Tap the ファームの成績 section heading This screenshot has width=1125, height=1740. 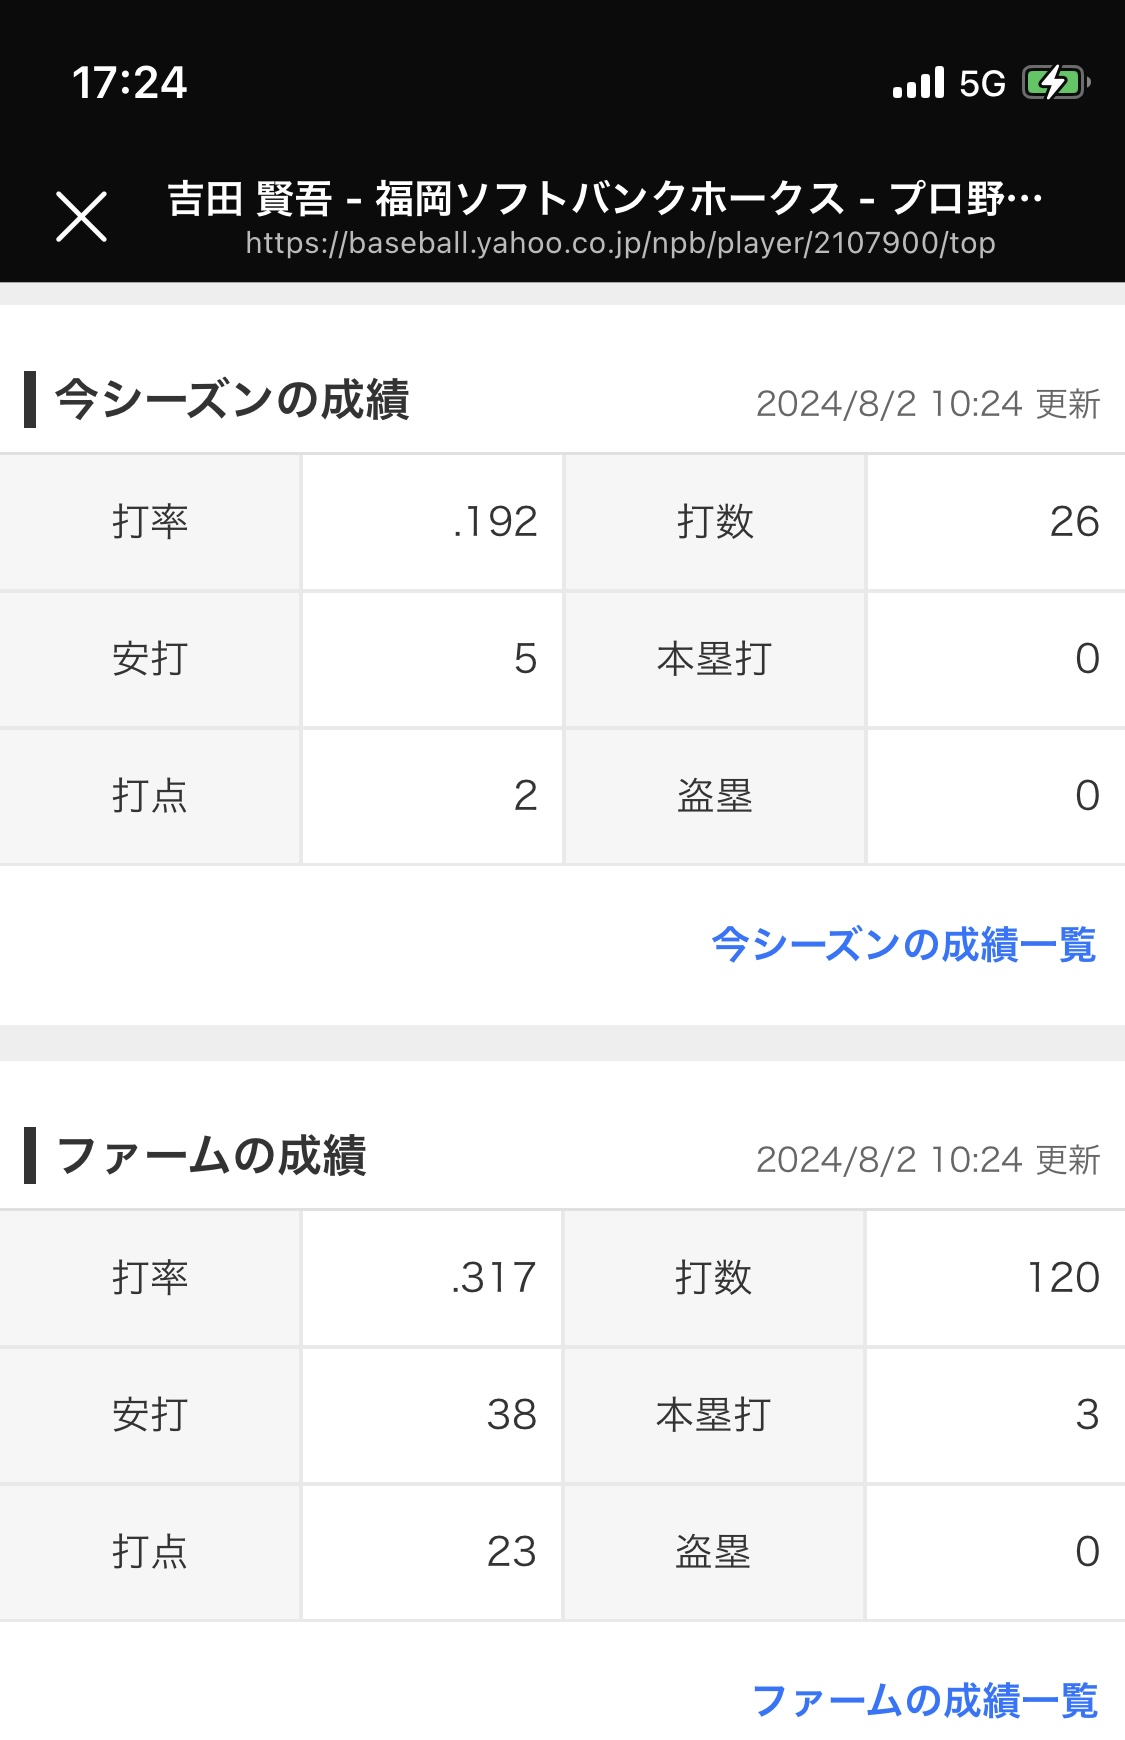pos(211,1155)
